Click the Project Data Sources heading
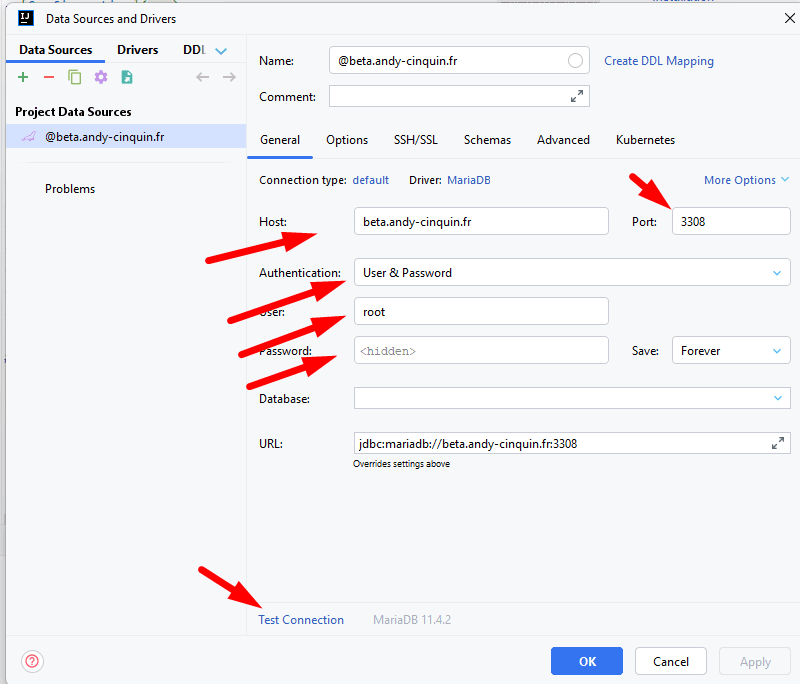This screenshot has width=800, height=684. 73,112
